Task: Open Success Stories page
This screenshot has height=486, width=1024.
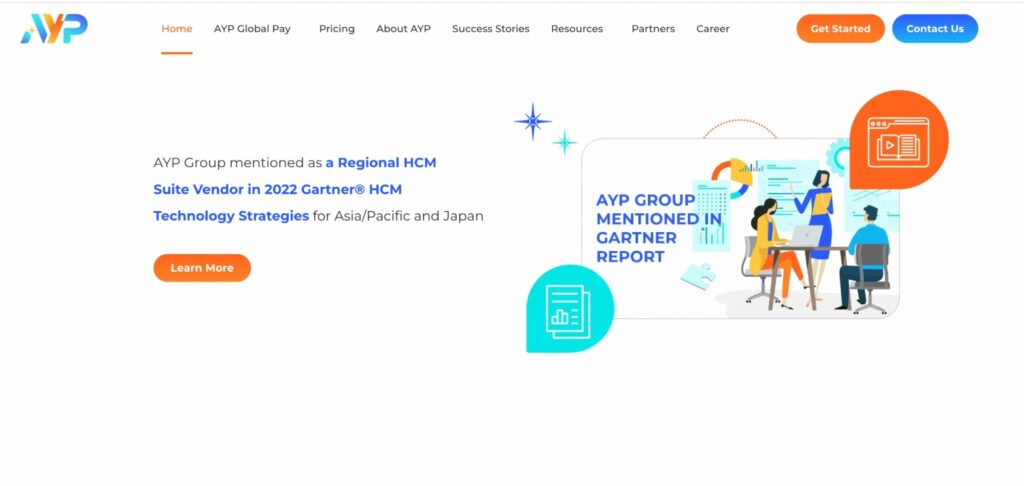Action: pyautogui.click(x=490, y=29)
